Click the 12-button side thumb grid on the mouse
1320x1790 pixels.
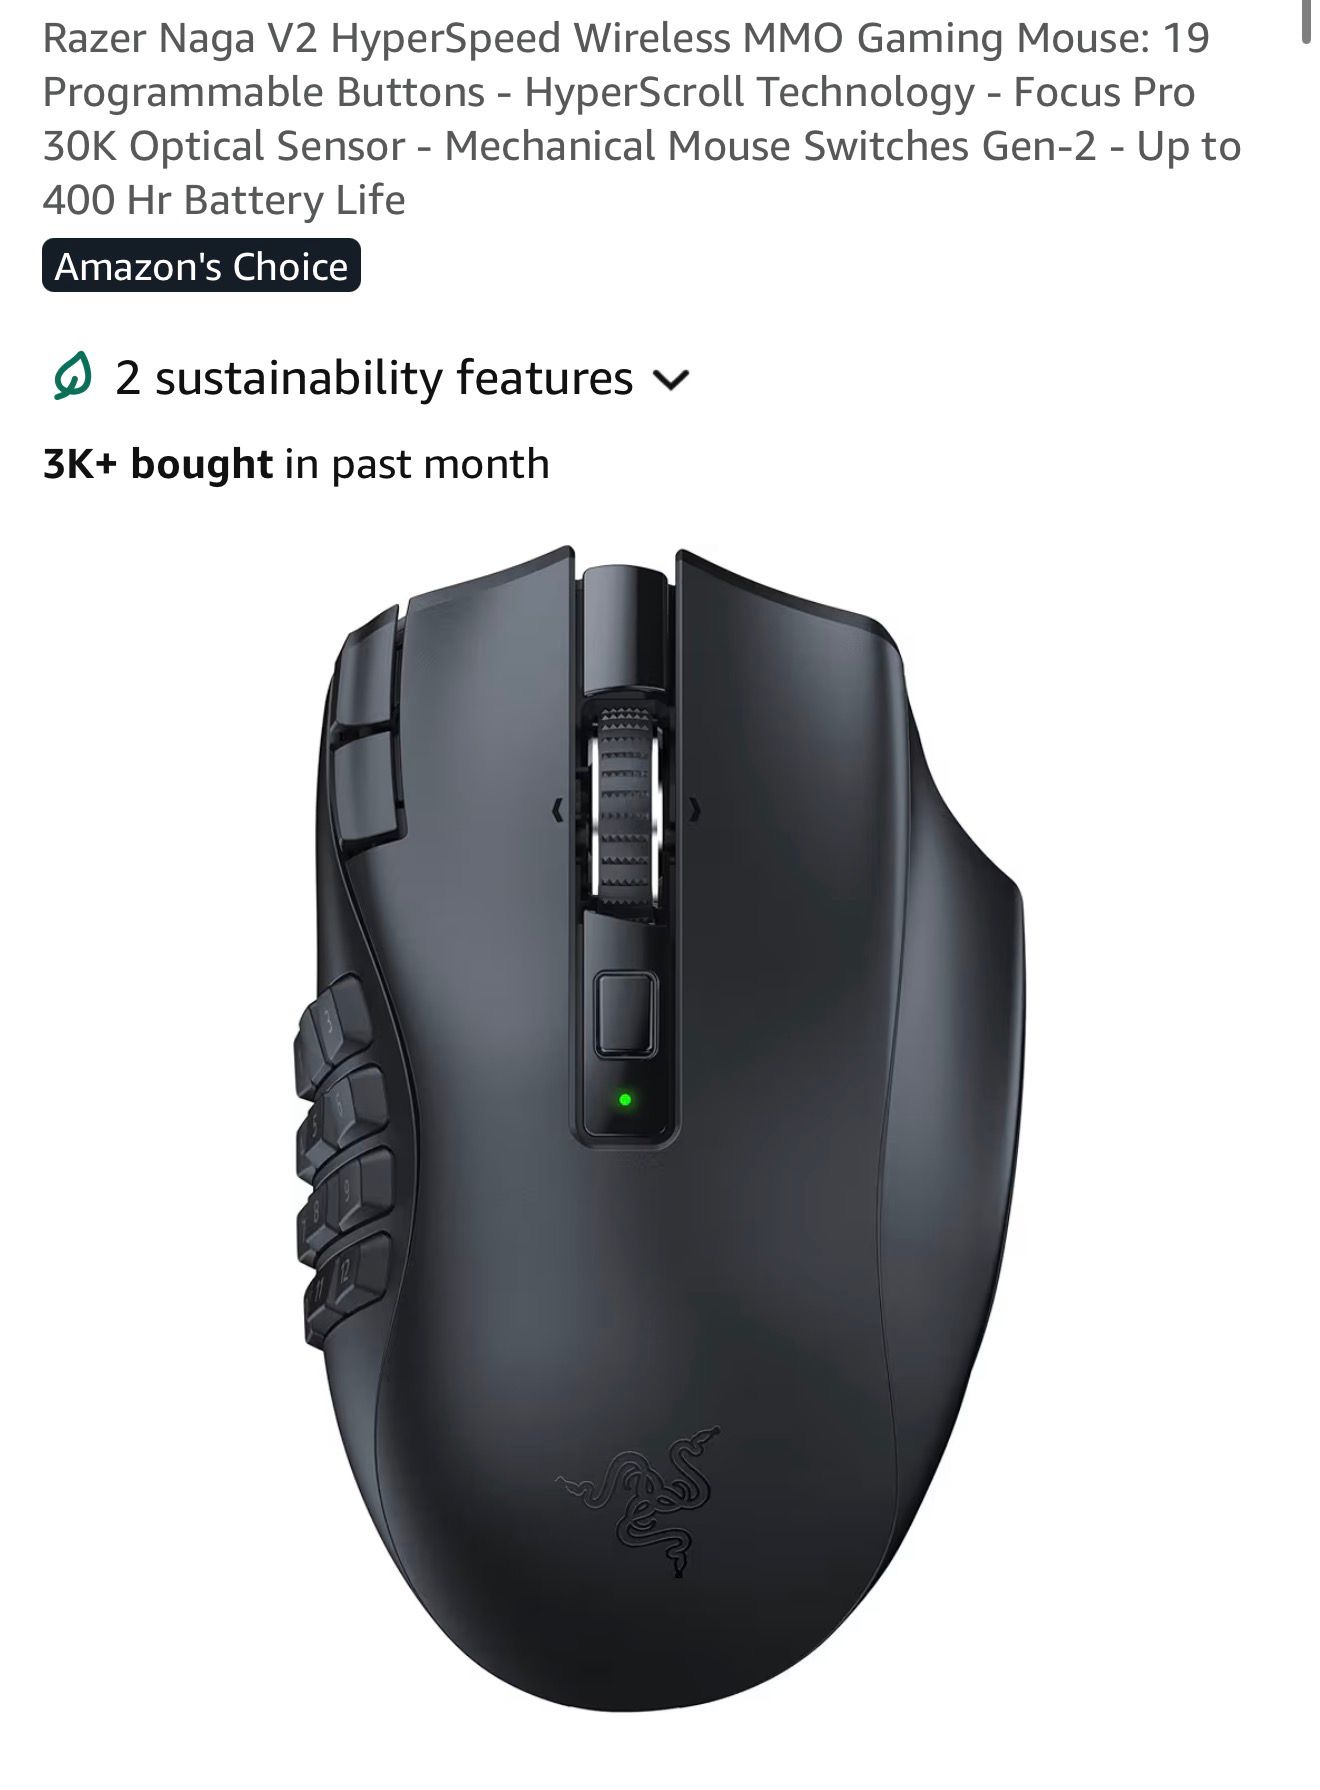[342, 1156]
